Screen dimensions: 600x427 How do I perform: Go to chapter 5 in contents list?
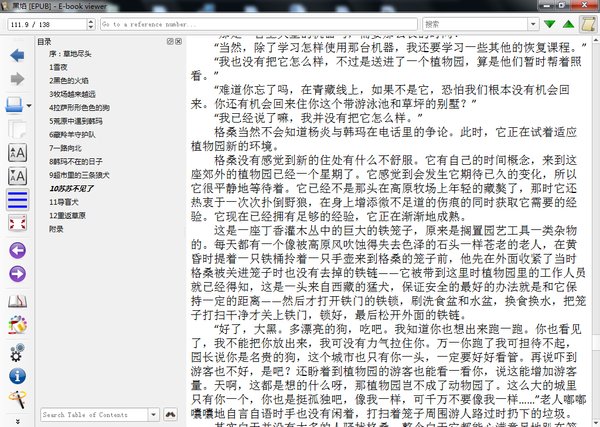coord(75,121)
